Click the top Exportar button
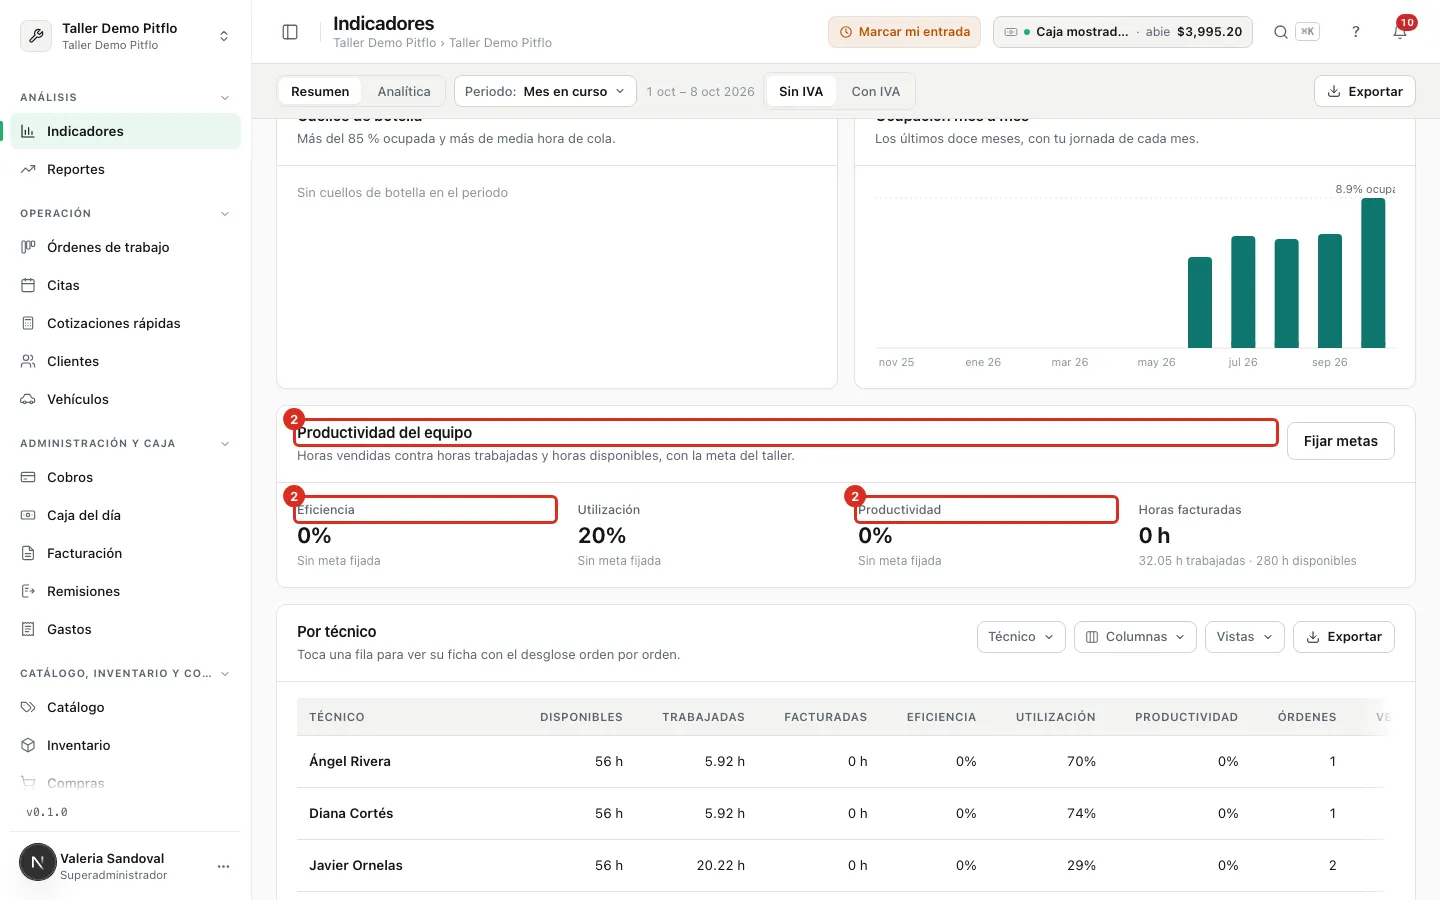Image resolution: width=1440 pixels, height=900 pixels. tap(1365, 91)
